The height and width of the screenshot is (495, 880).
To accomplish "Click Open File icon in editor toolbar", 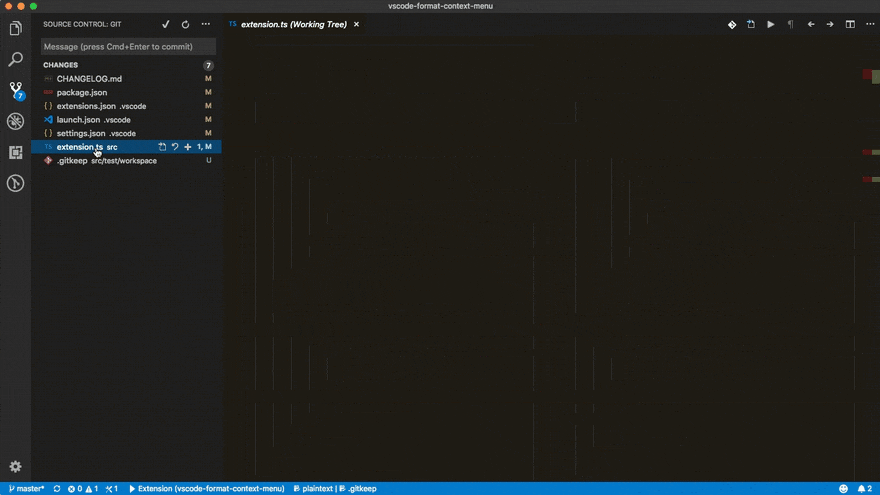I will coord(751,24).
